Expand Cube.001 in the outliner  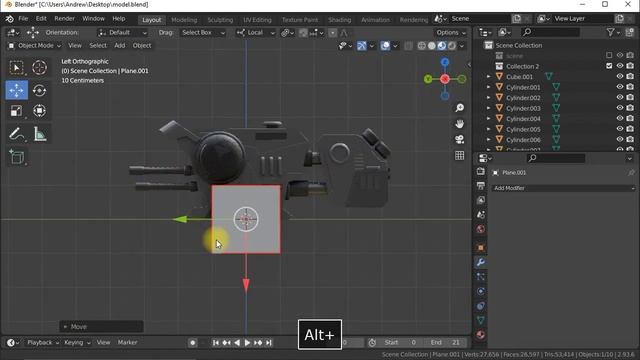[489, 76]
